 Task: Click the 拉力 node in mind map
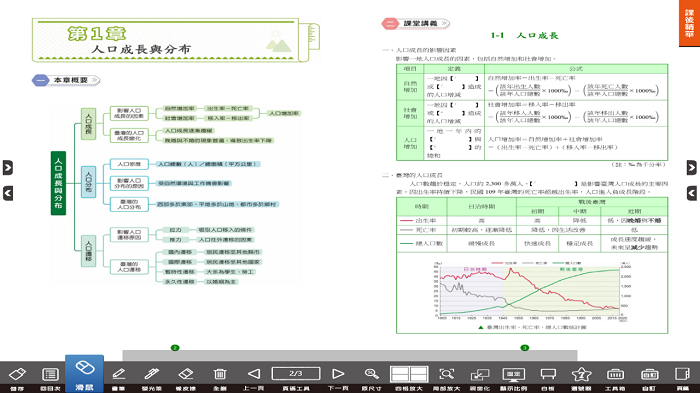175,230
